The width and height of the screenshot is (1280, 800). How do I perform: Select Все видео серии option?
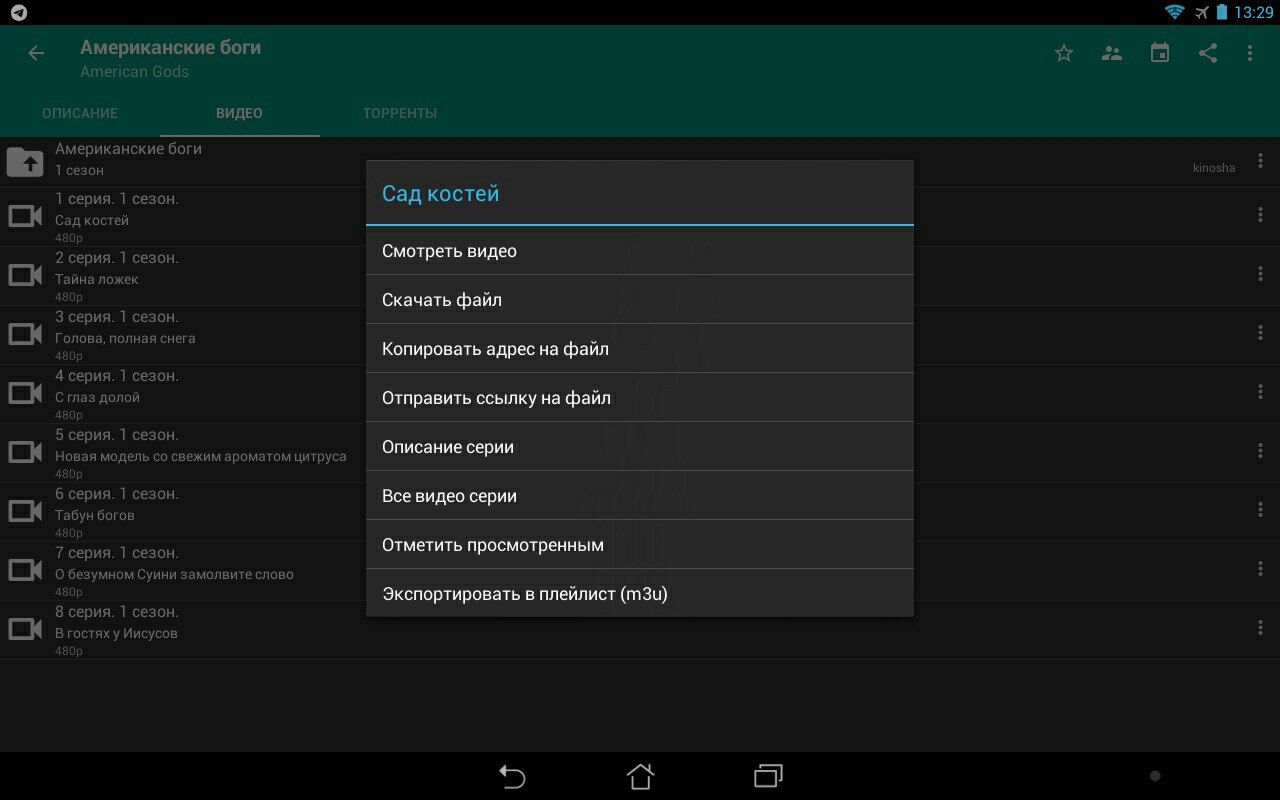[640, 496]
